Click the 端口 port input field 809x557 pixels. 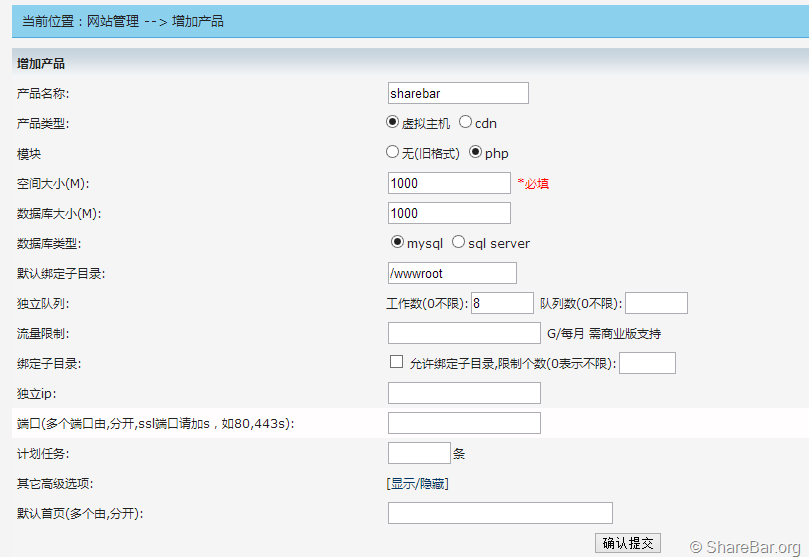tap(463, 423)
